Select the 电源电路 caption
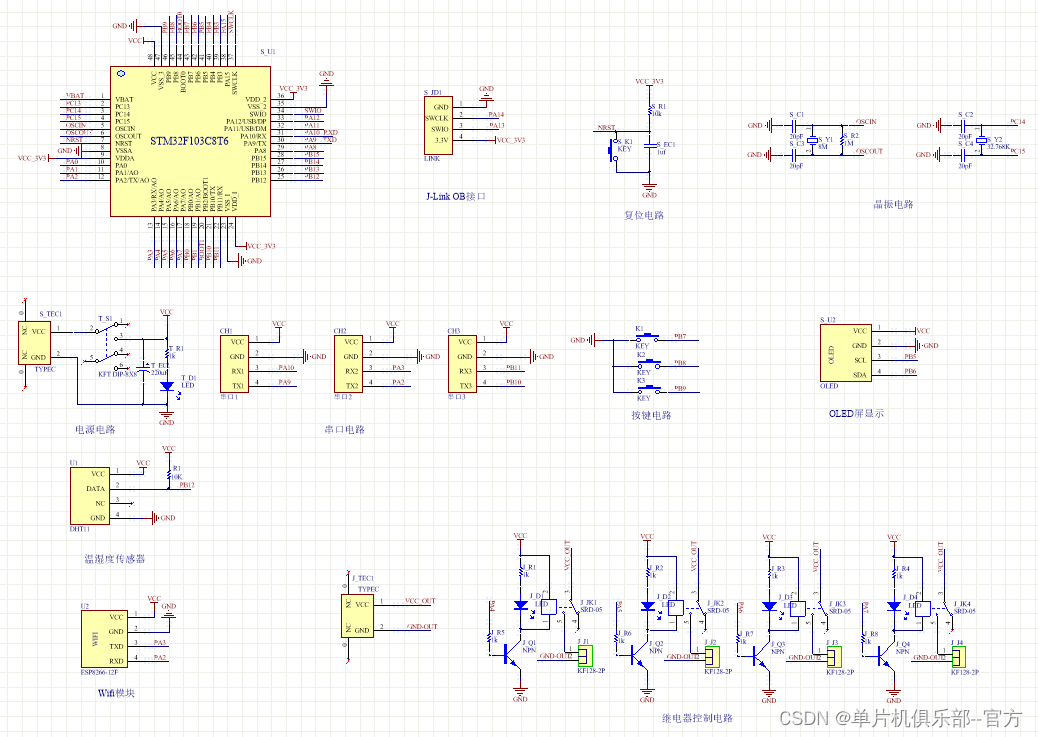 95,430
